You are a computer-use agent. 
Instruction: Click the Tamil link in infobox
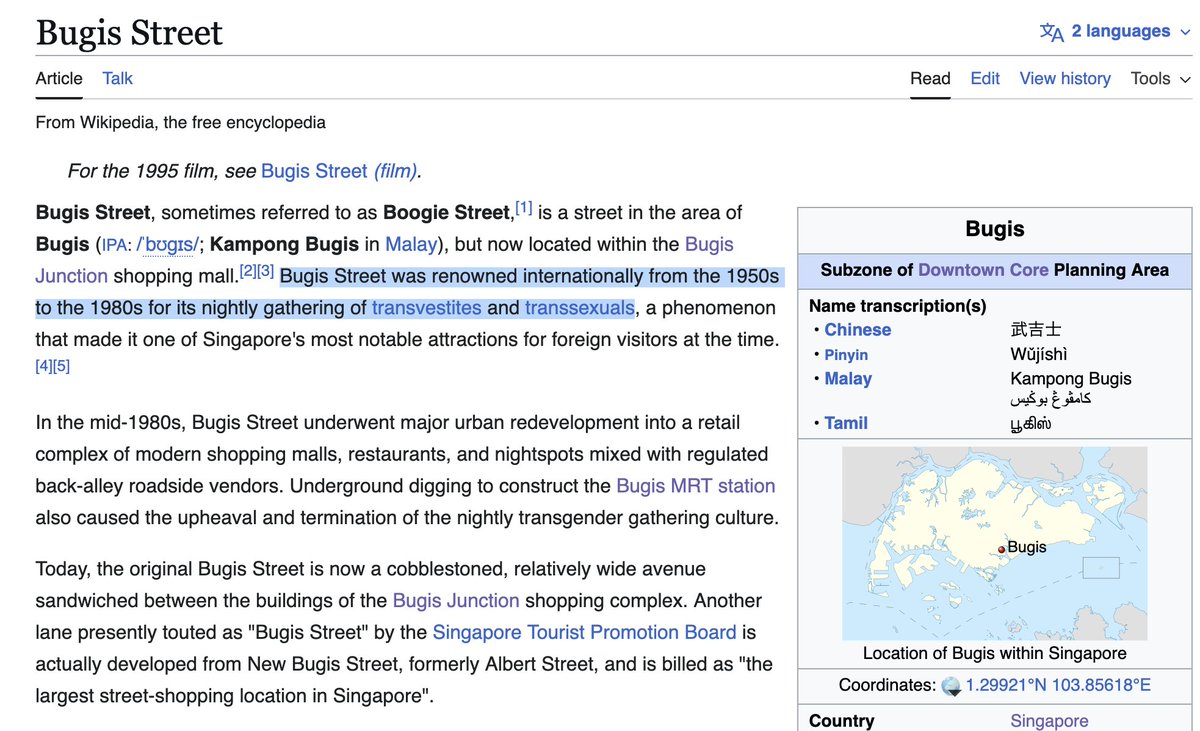[x=846, y=423]
